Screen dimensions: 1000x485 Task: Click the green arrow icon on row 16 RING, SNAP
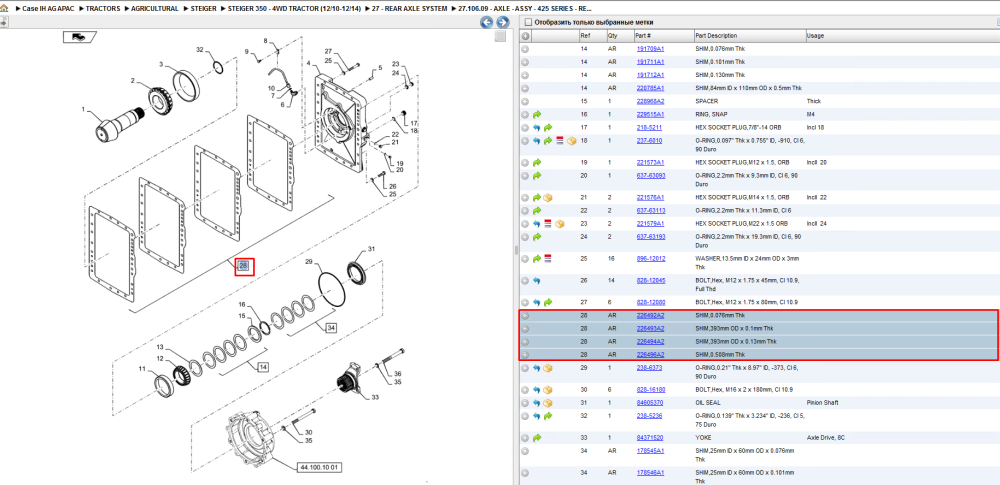(537, 115)
